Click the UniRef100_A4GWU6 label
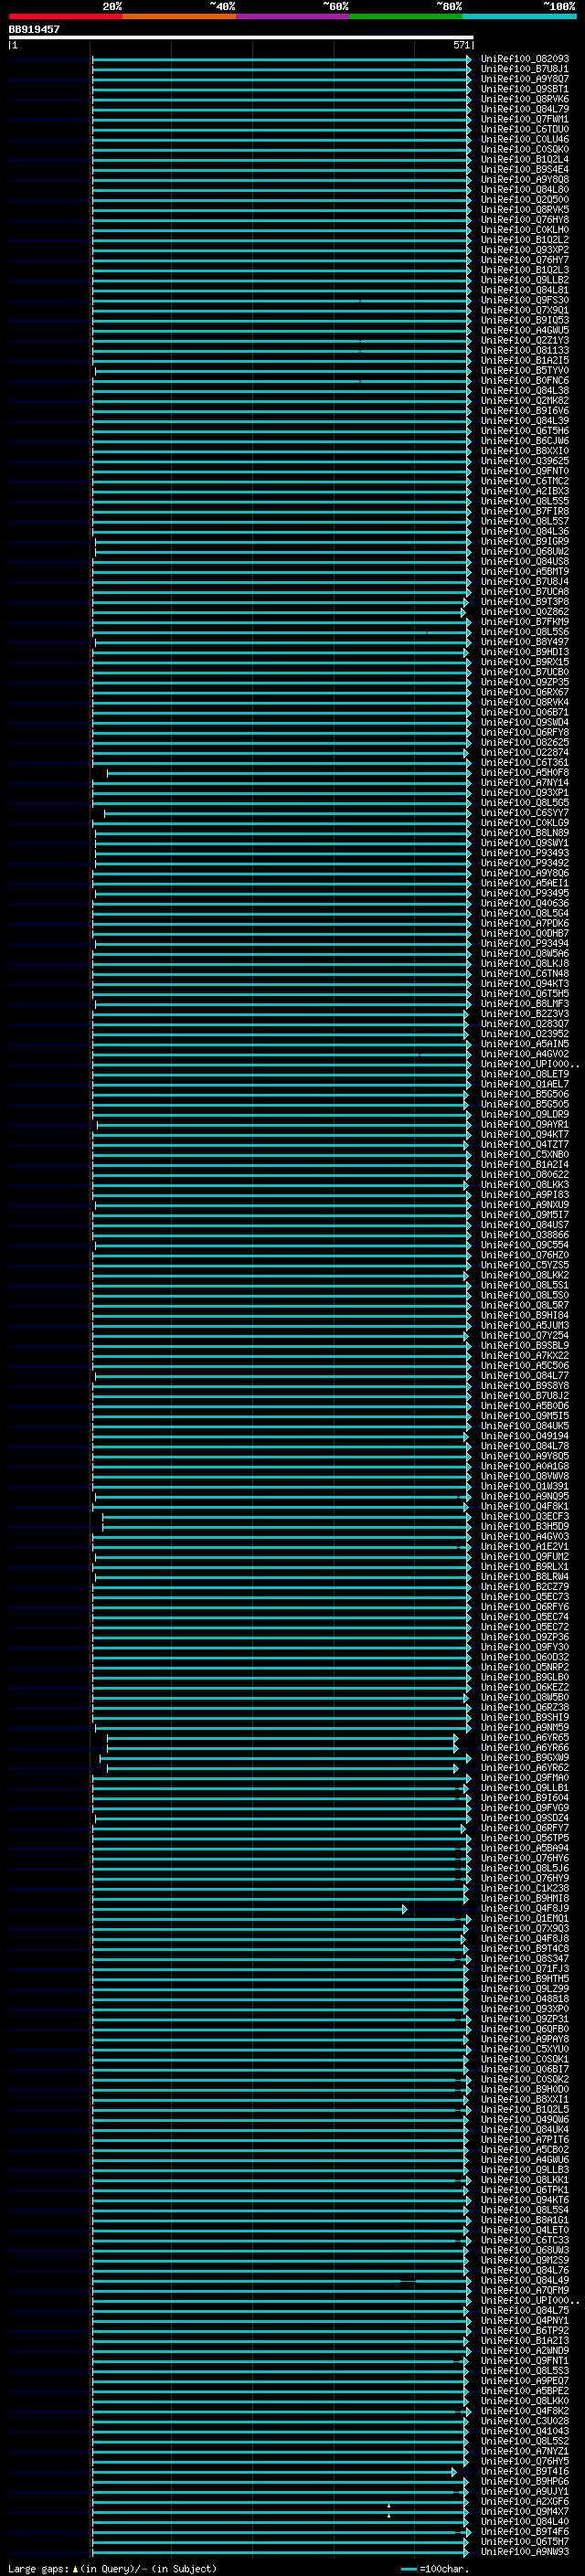585x2576 pixels. click(524, 2159)
